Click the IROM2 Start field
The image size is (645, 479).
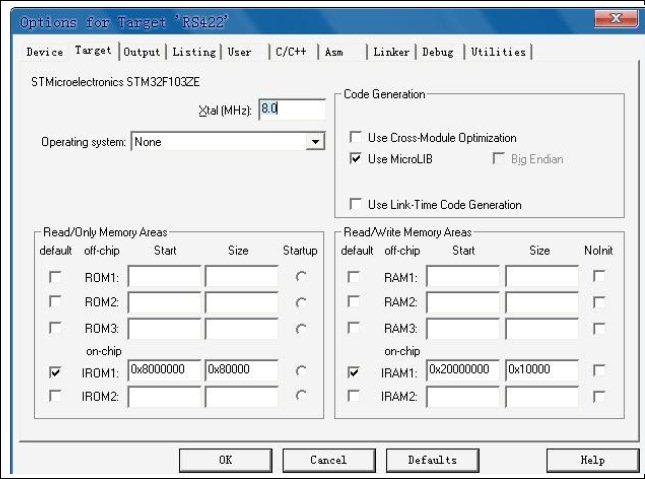[164, 396]
